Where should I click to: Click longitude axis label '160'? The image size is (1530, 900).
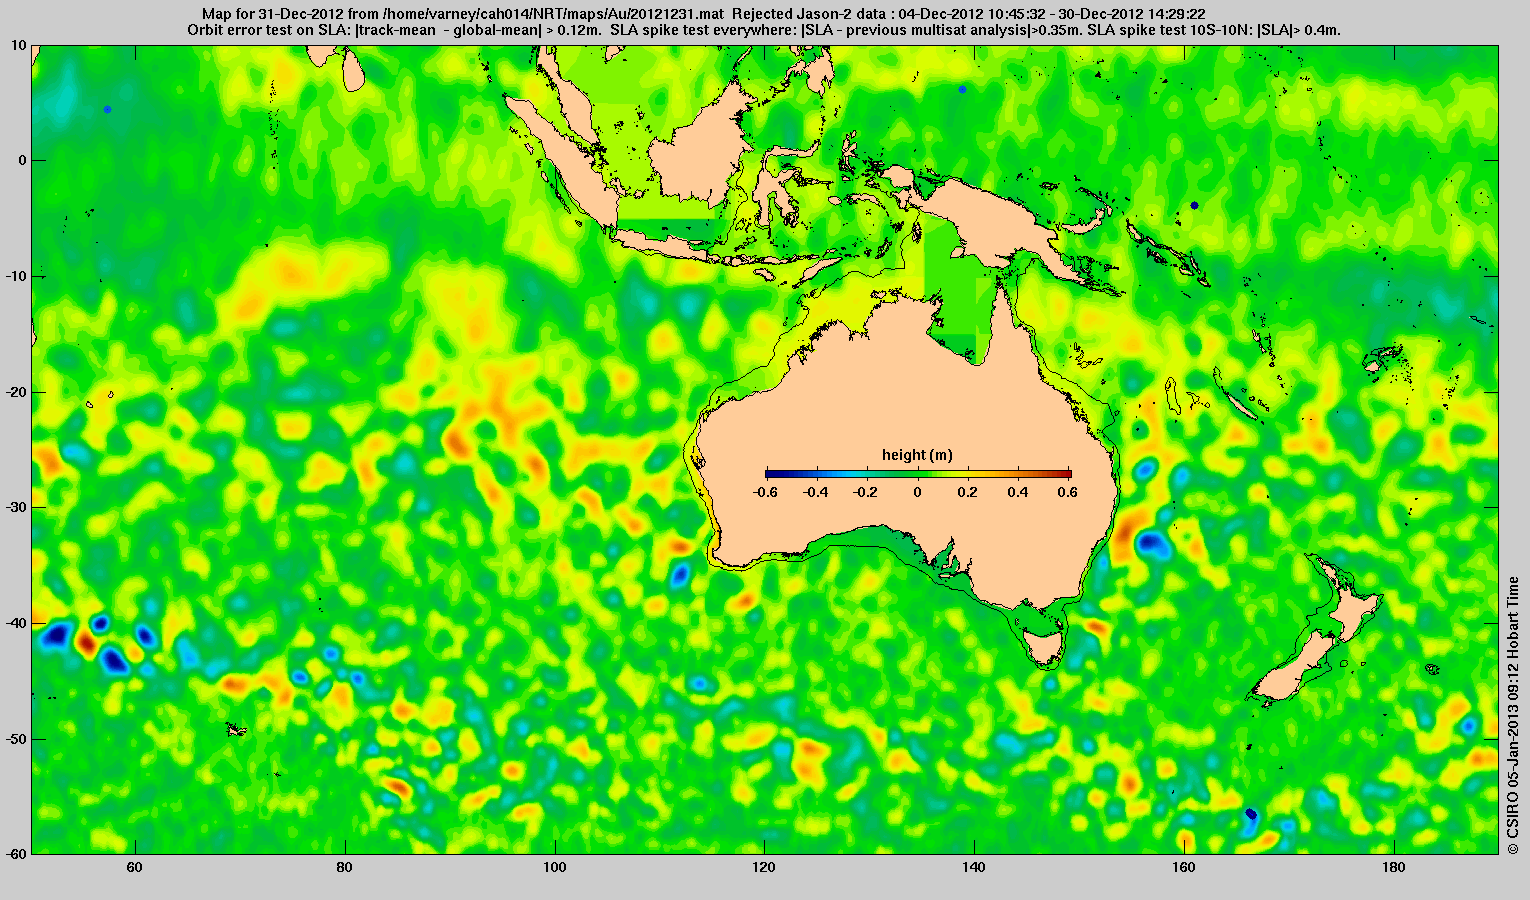click(x=1184, y=867)
